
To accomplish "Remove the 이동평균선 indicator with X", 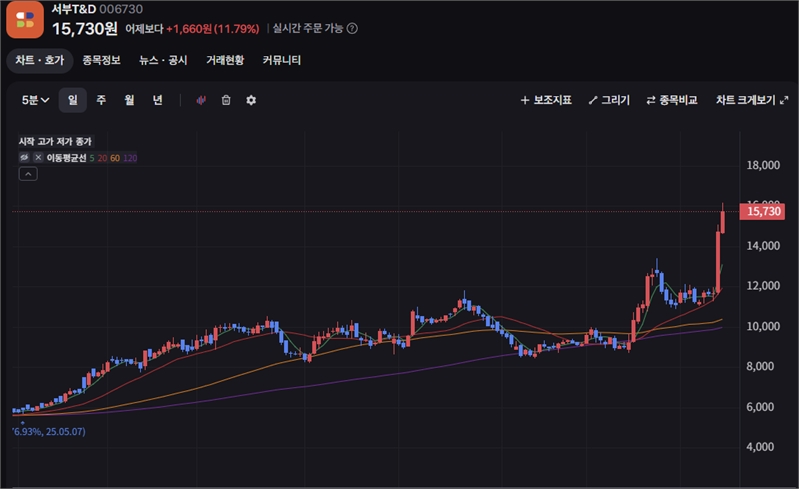I will tap(38, 158).
